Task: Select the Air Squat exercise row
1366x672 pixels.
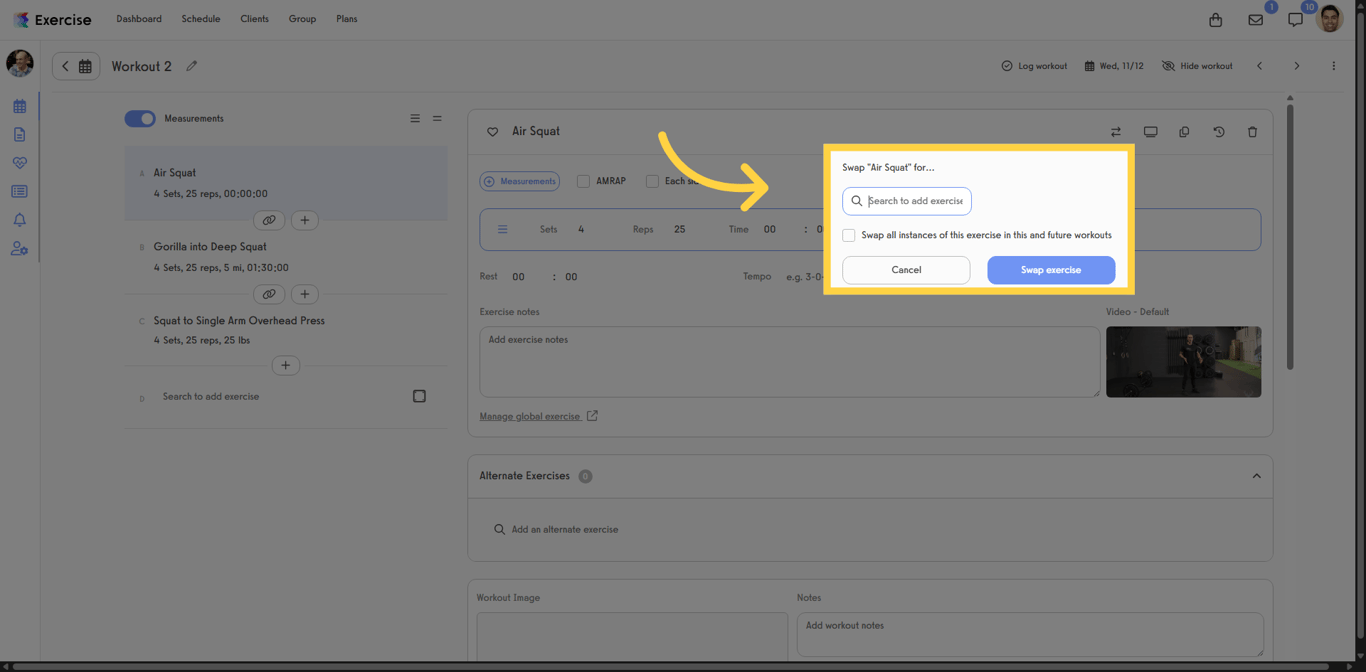Action: (286, 183)
